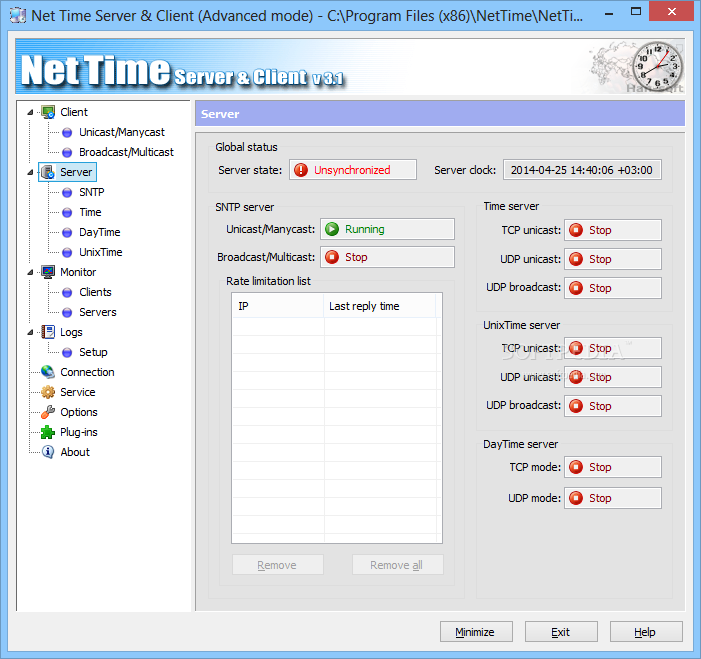Select SNTP under Server
The height and width of the screenshot is (659, 701).
coord(92,192)
